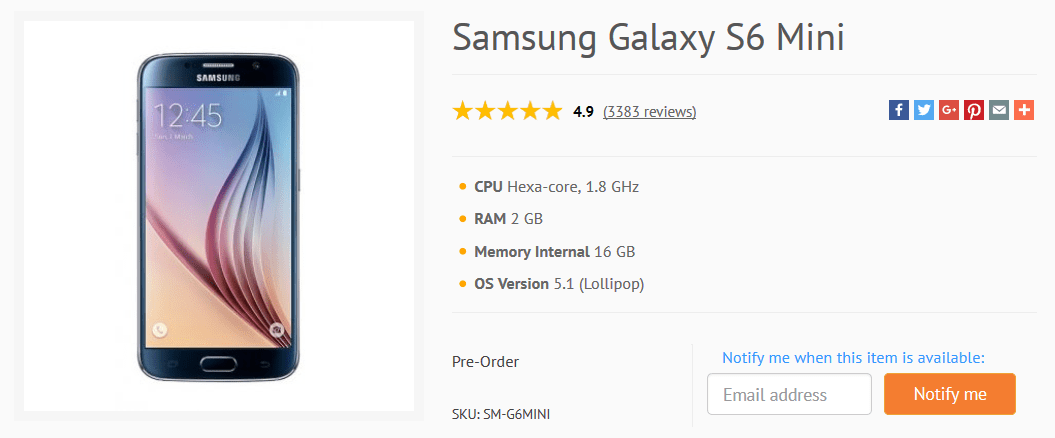Click the Samsung Galaxy S6 Mini title
Image resolution: width=1055 pixels, height=438 pixels.
[649, 38]
